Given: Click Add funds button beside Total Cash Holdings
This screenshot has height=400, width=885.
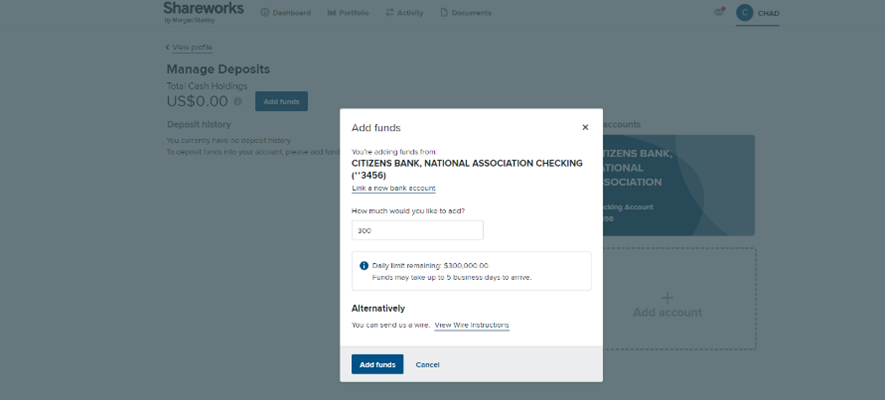Looking at the screenshot, I should [281, 101].
